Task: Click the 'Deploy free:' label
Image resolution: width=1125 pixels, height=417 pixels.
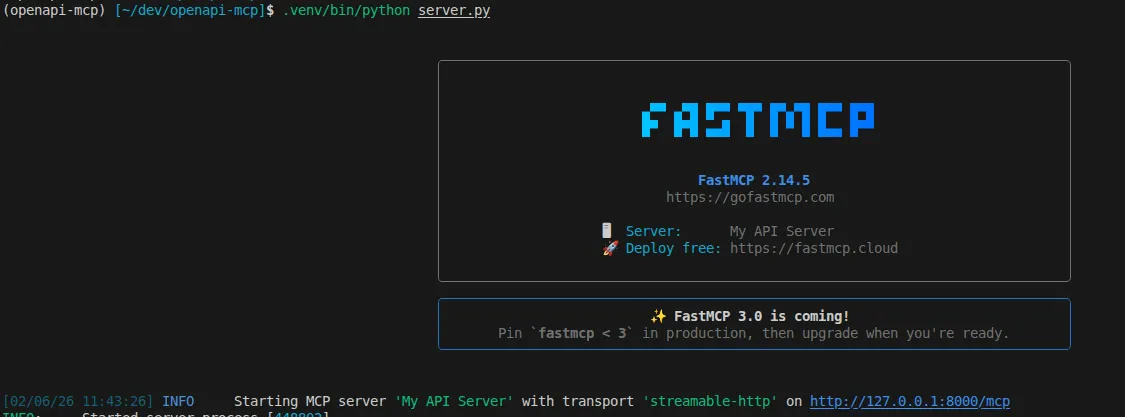Action: pos(673,248)
